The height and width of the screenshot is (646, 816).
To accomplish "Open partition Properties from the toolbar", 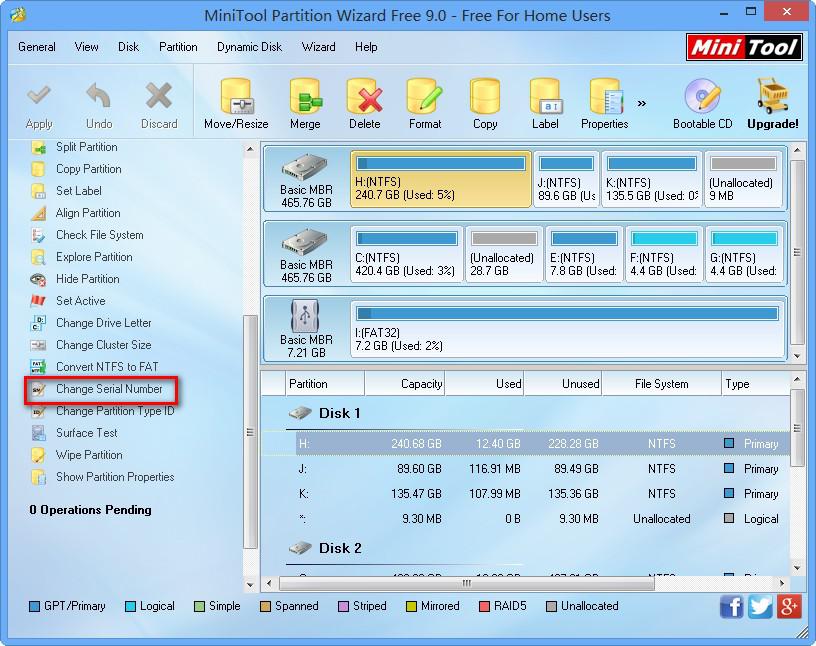I will (604, 100).
